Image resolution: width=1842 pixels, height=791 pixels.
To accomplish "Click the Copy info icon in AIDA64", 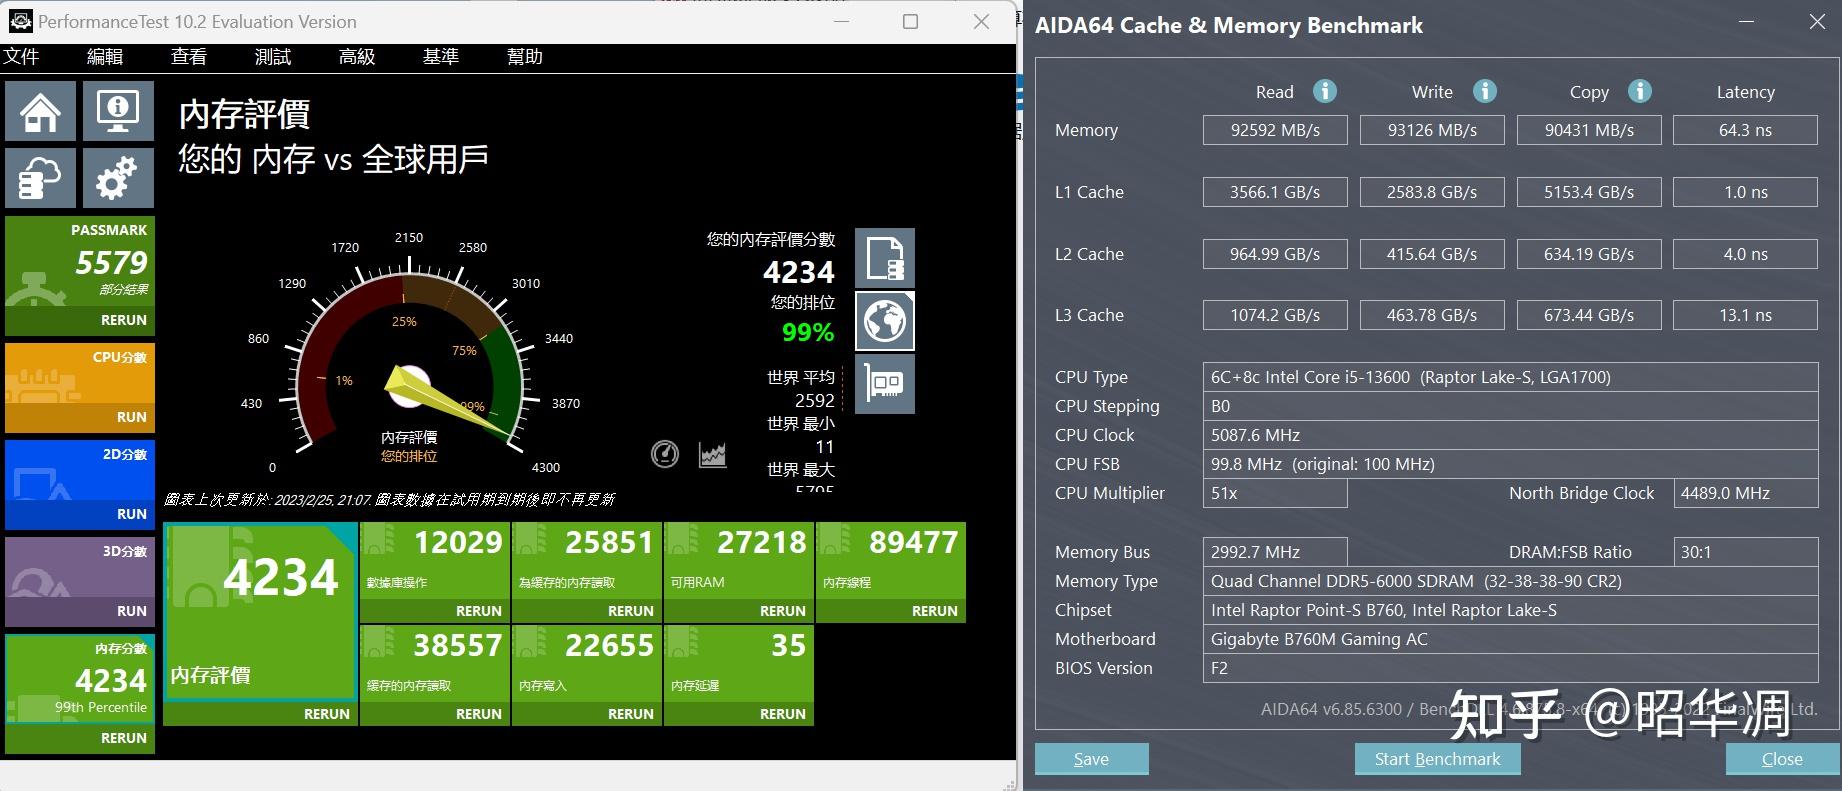I will pyautogui.click(x=1640, y=91).
